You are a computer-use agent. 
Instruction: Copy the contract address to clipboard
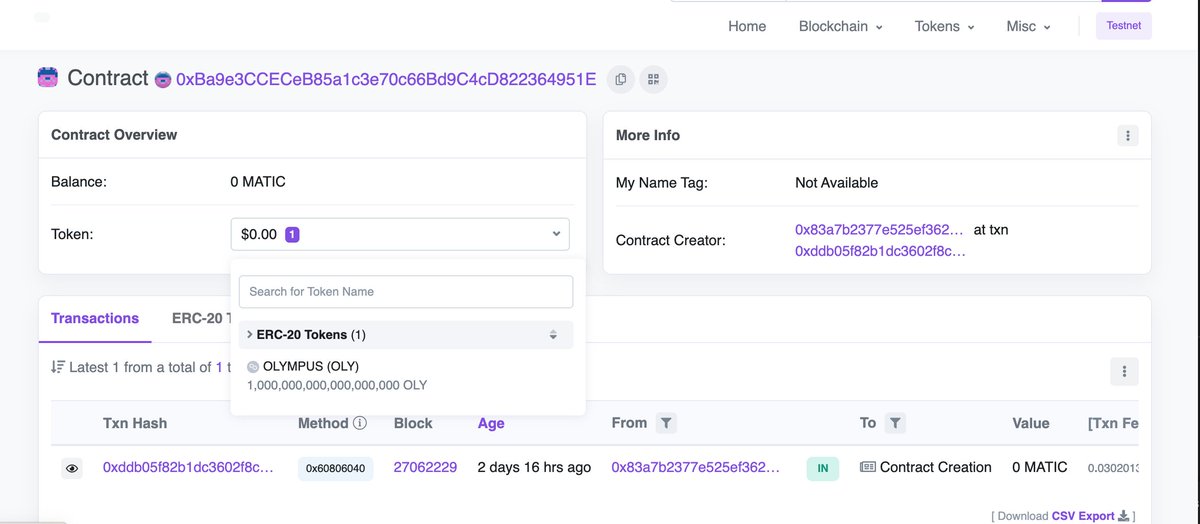(x=621, y=79)
